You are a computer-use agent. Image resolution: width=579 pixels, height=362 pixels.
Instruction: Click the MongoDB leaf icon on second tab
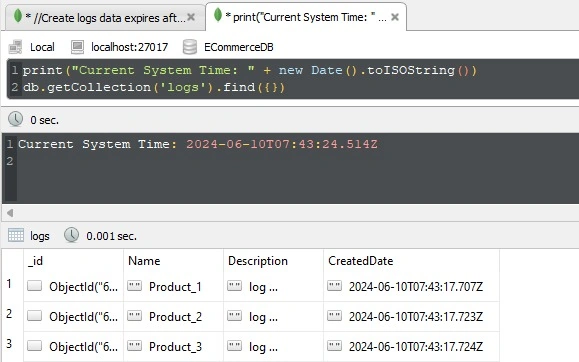click(x=218, y=15)
